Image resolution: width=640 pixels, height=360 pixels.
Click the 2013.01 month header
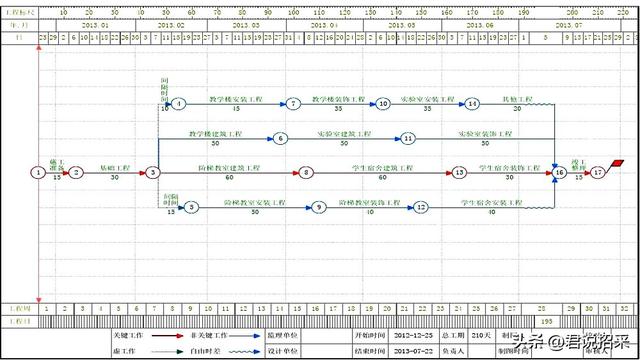pos(96,25)
